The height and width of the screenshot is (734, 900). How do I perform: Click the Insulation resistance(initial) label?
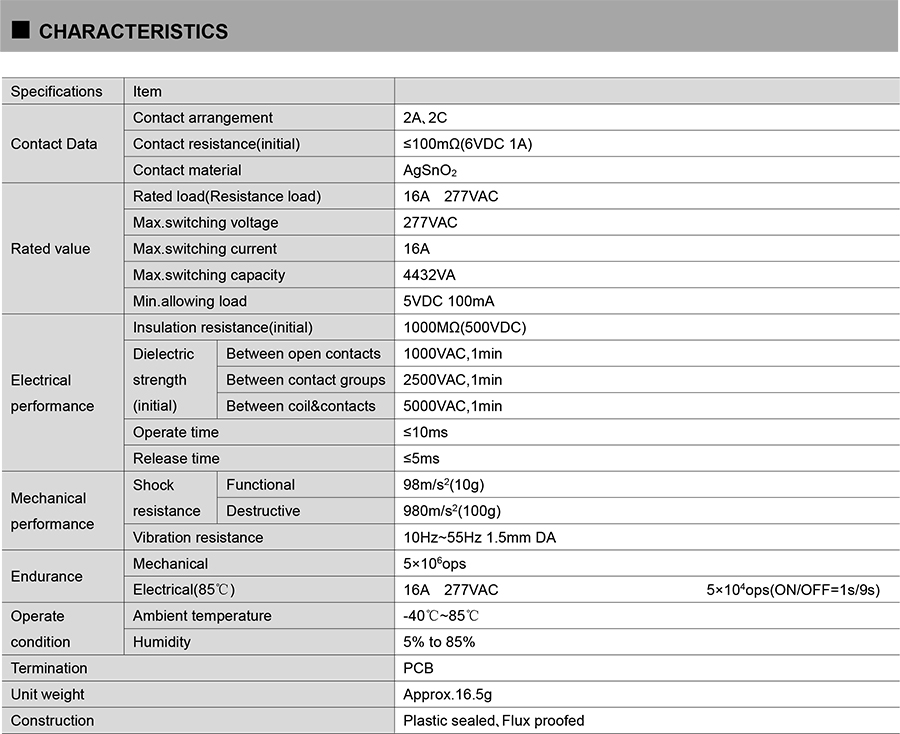click(223, 328)
